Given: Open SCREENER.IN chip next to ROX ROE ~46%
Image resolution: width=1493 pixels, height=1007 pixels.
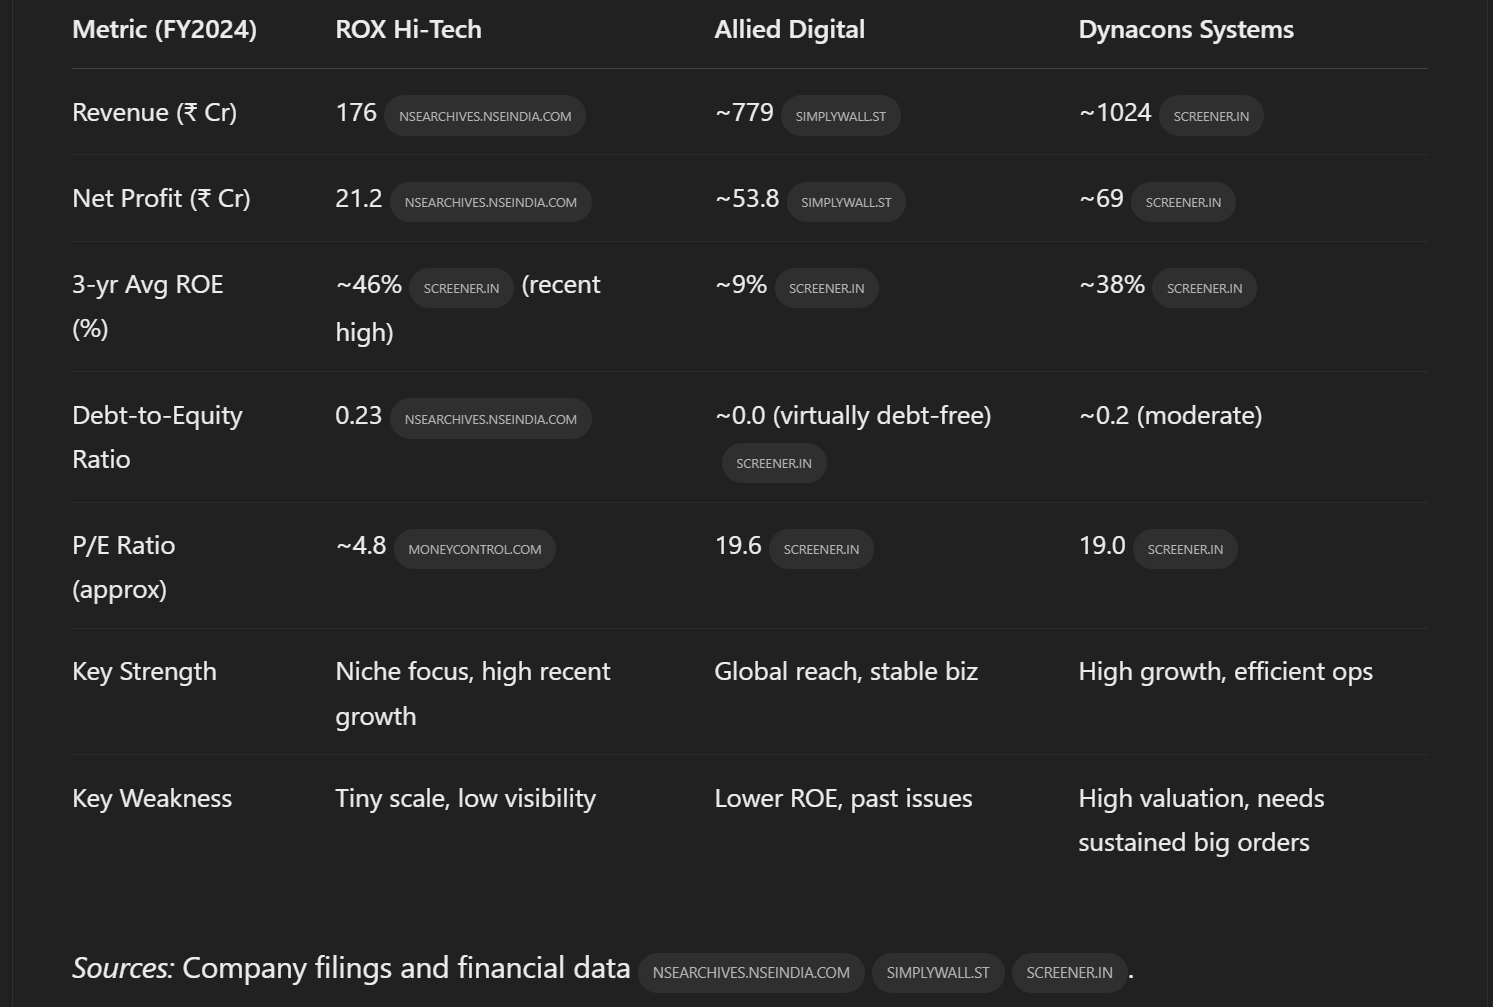Looking at the screenshot, I should tap(461, 288).
